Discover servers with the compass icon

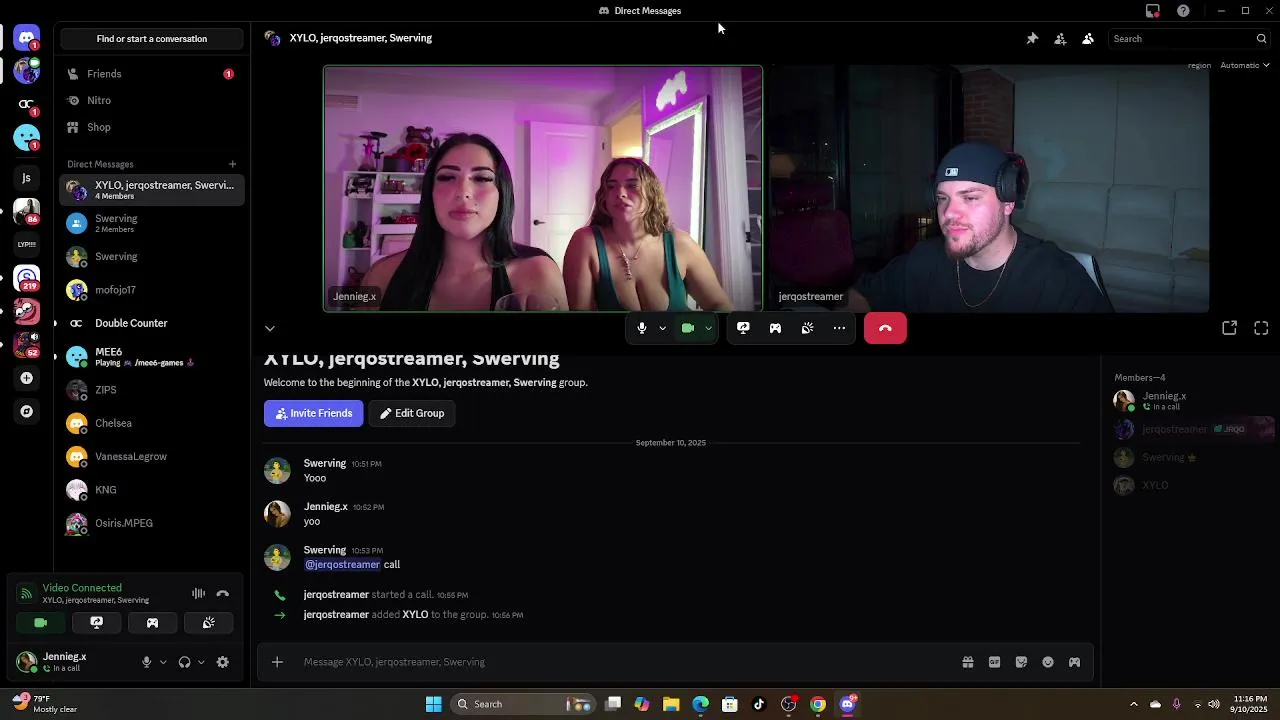(27, 411)
